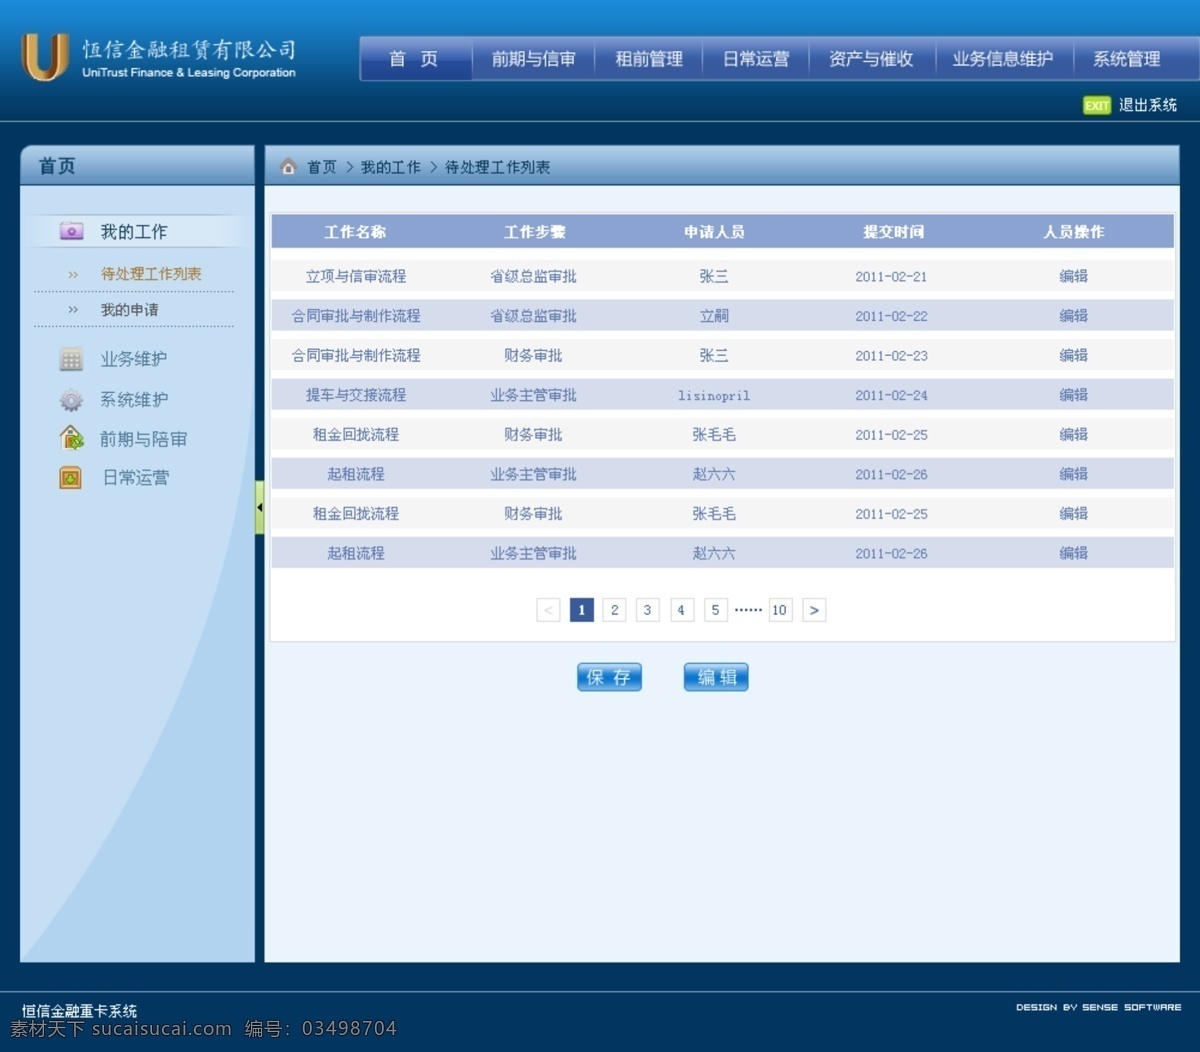Click 退出系统 to log out
The width and height of the screenshot is (1200, 1052).
click(1147, 105)
